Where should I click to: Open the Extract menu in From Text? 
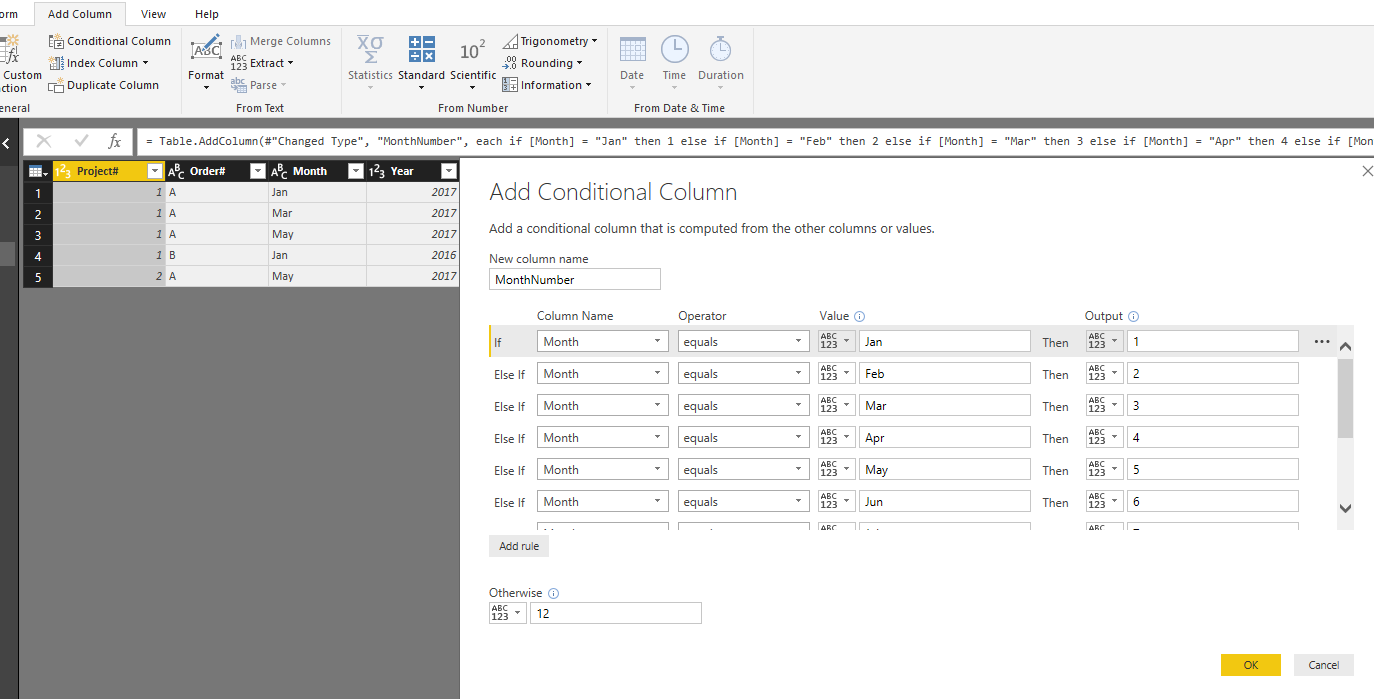pos(262,63)
